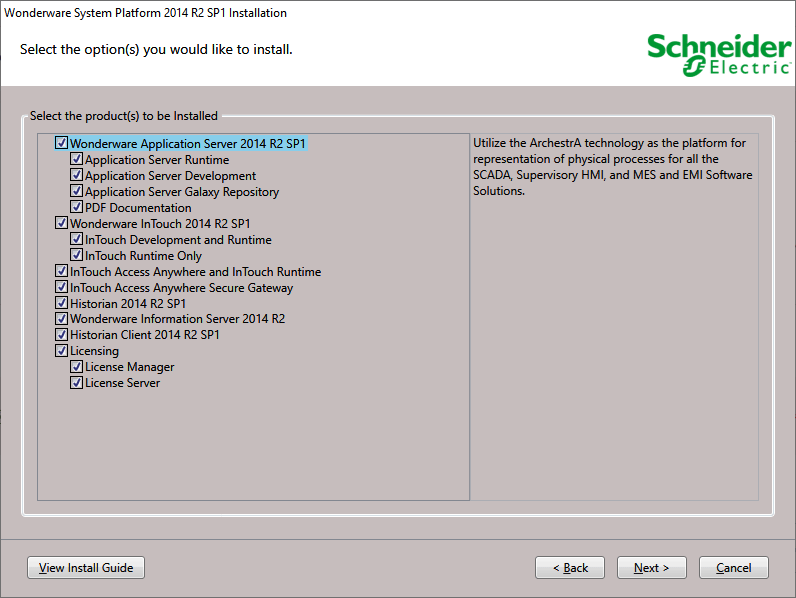796x598 pixels.
Task: Uncheck the License Manager checkbox
Action: click(77, 367)
